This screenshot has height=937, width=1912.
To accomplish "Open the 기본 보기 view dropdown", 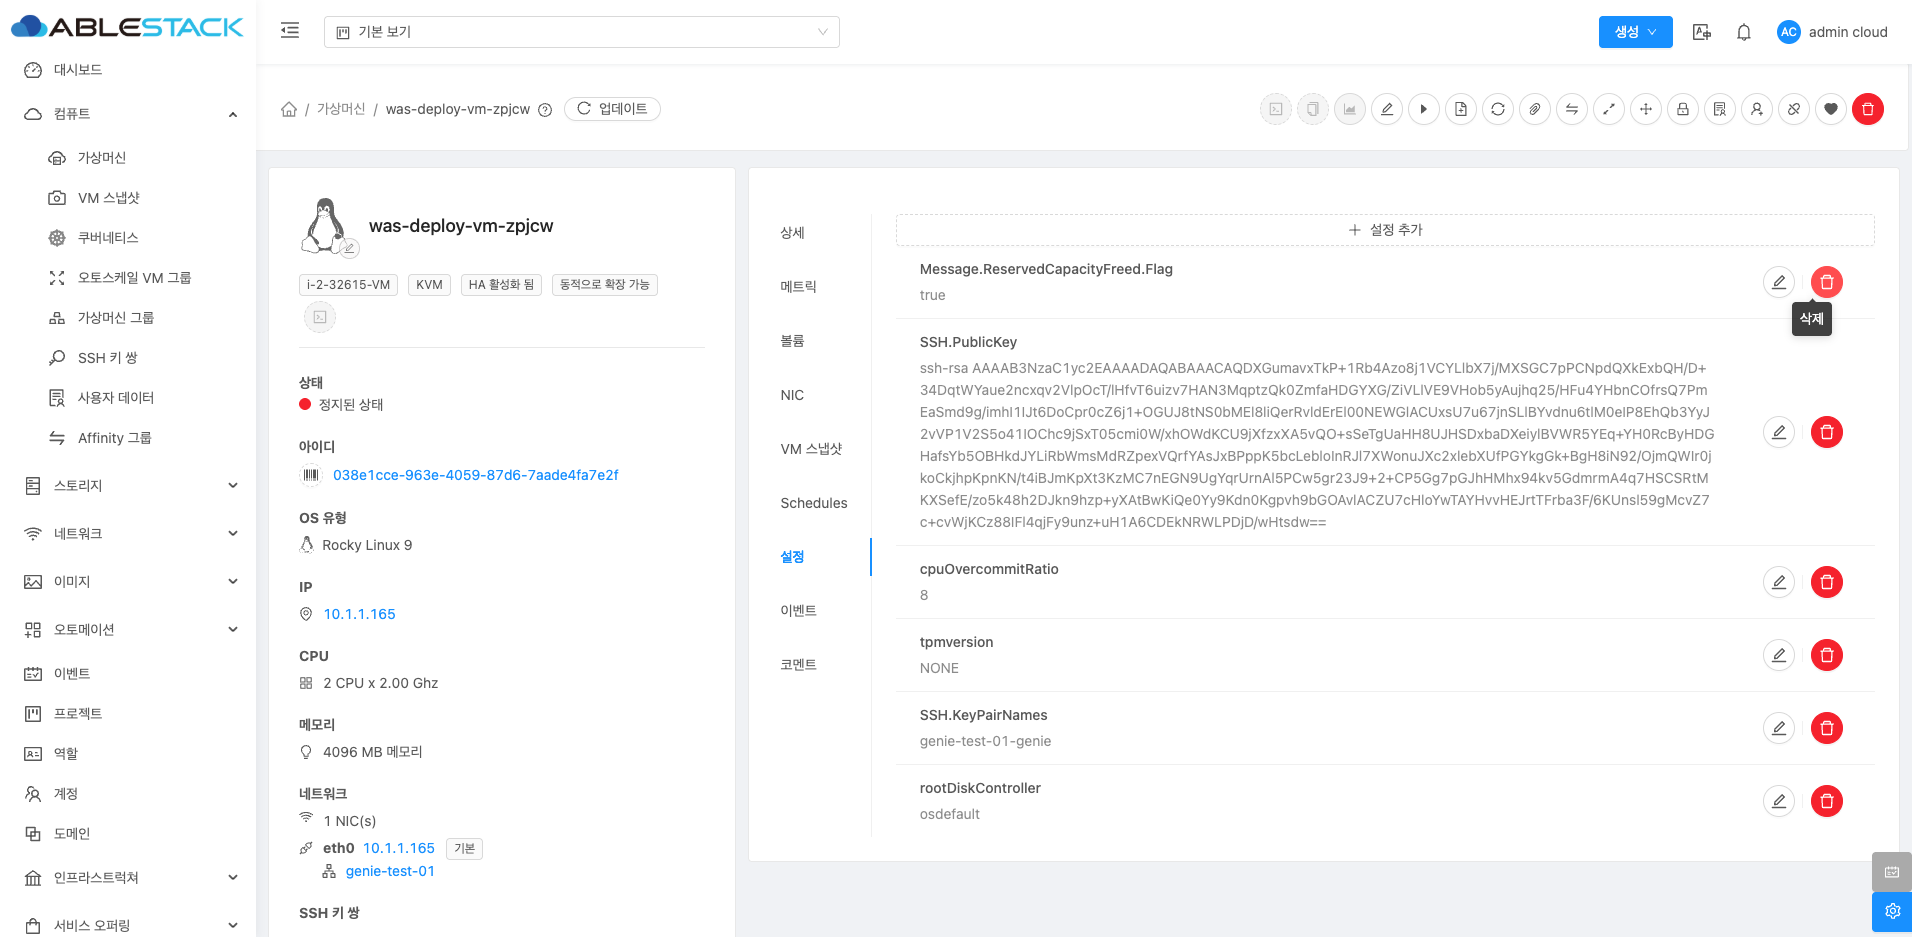I will [x=581, y=32].
